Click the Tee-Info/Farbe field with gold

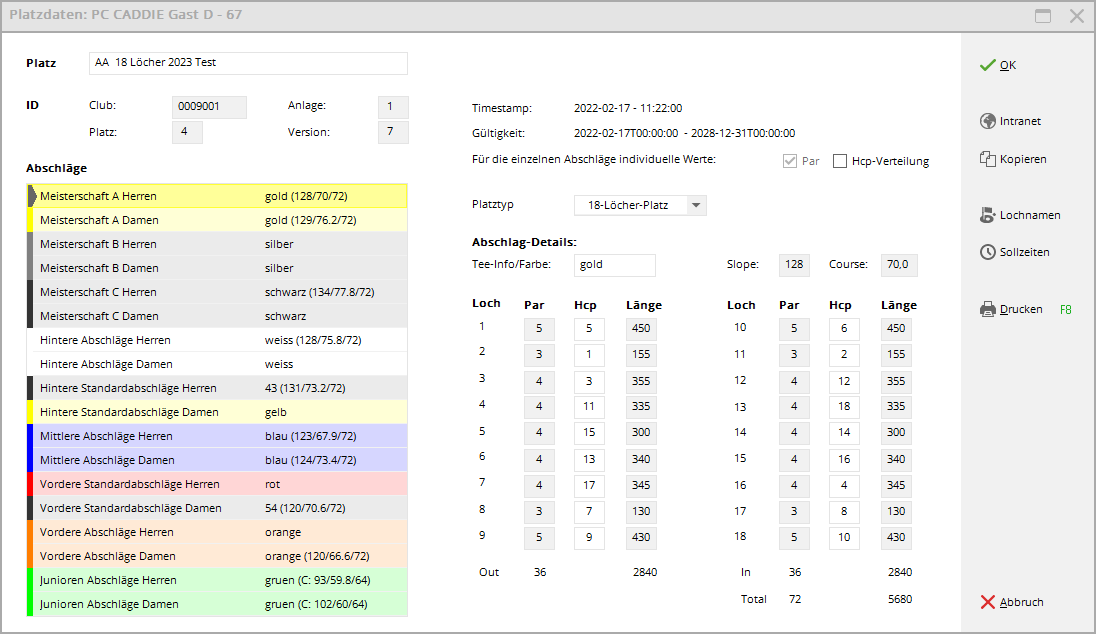pyautogui.click(x=615, y=265)
